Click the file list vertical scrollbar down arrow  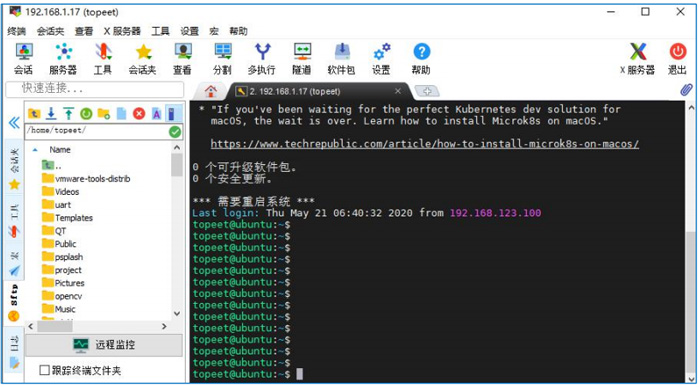coord(177,313)
